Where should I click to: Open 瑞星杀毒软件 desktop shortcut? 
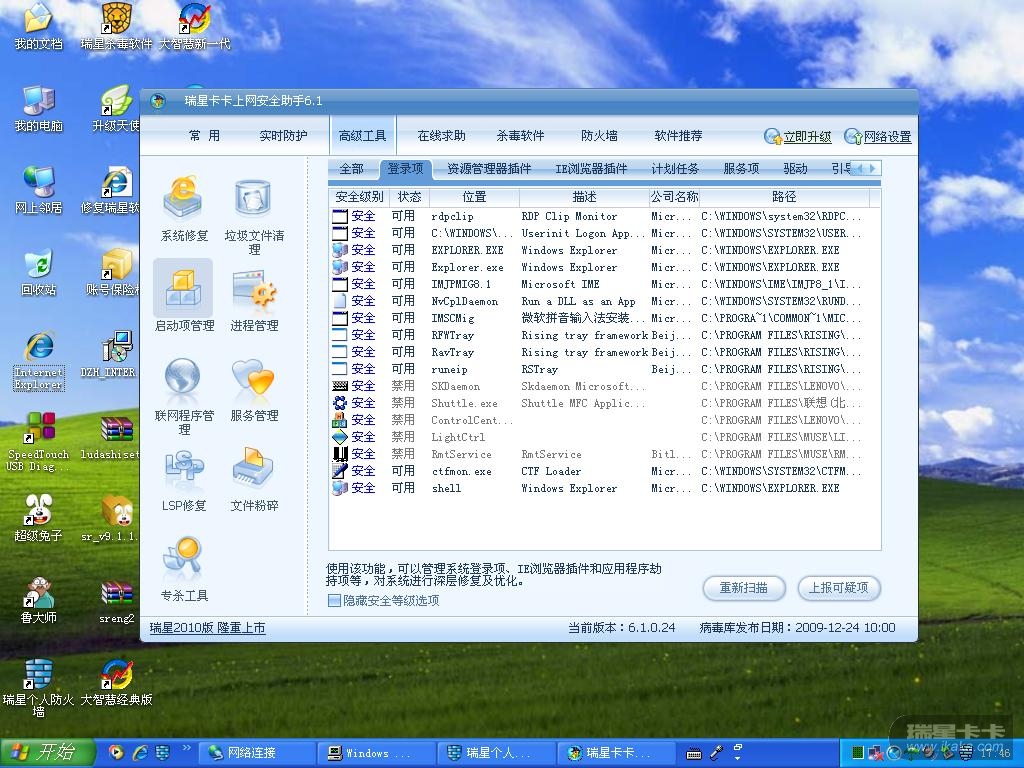pos(116,27)
